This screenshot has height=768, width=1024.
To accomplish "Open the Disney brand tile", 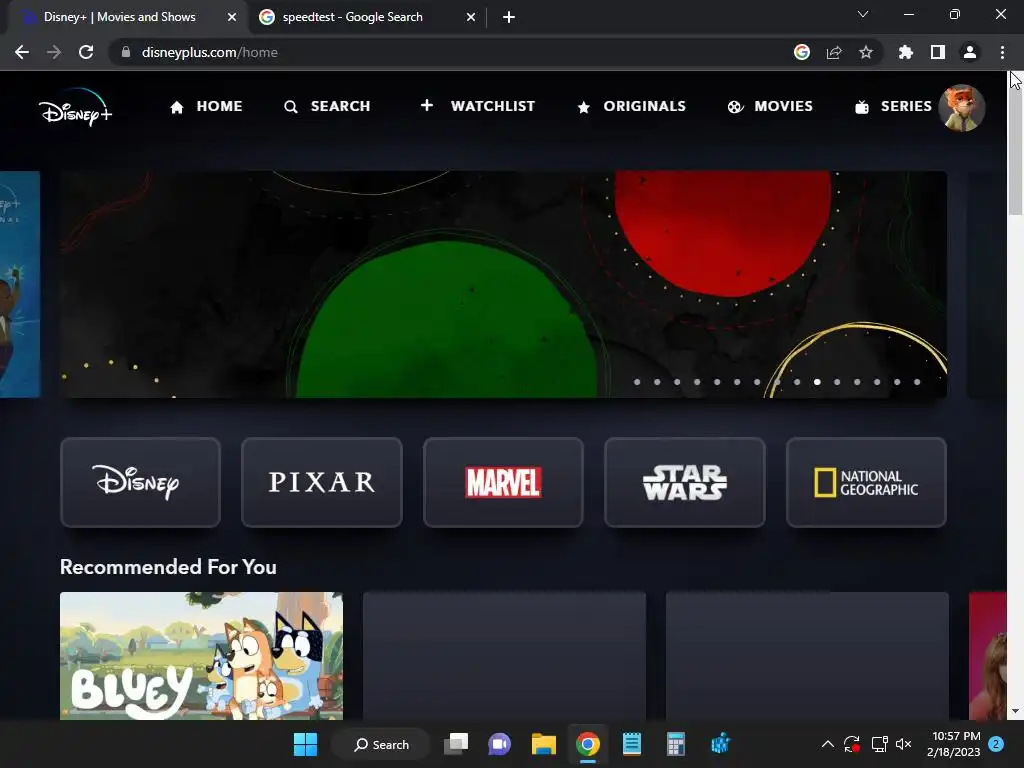I will pyautogui.click(x=140, y=482).
